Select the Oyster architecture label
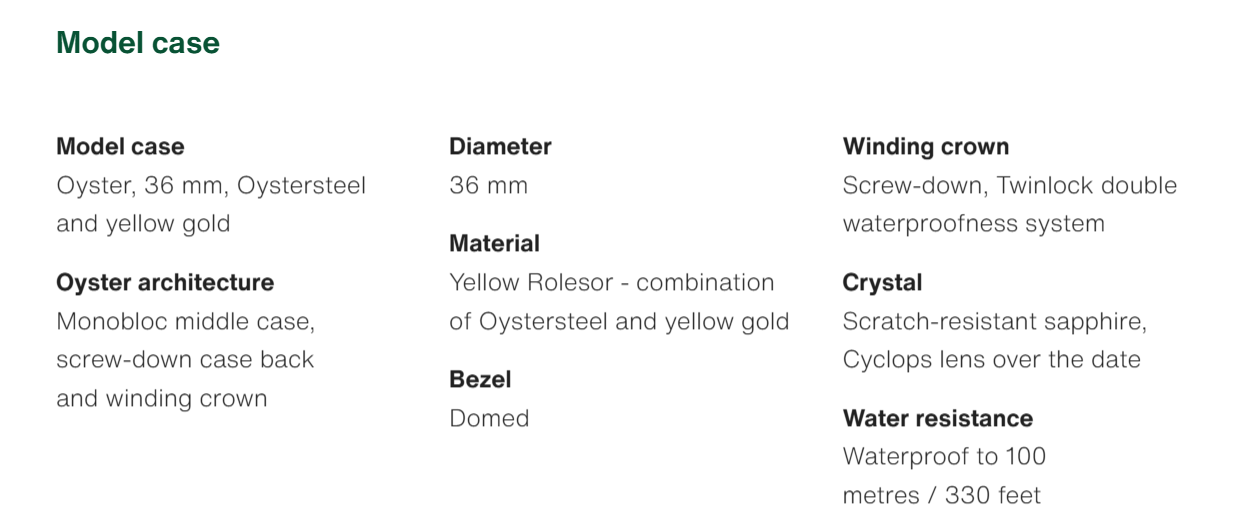The width and height of the screenshot is (1254, 520). tap(165, 282)
